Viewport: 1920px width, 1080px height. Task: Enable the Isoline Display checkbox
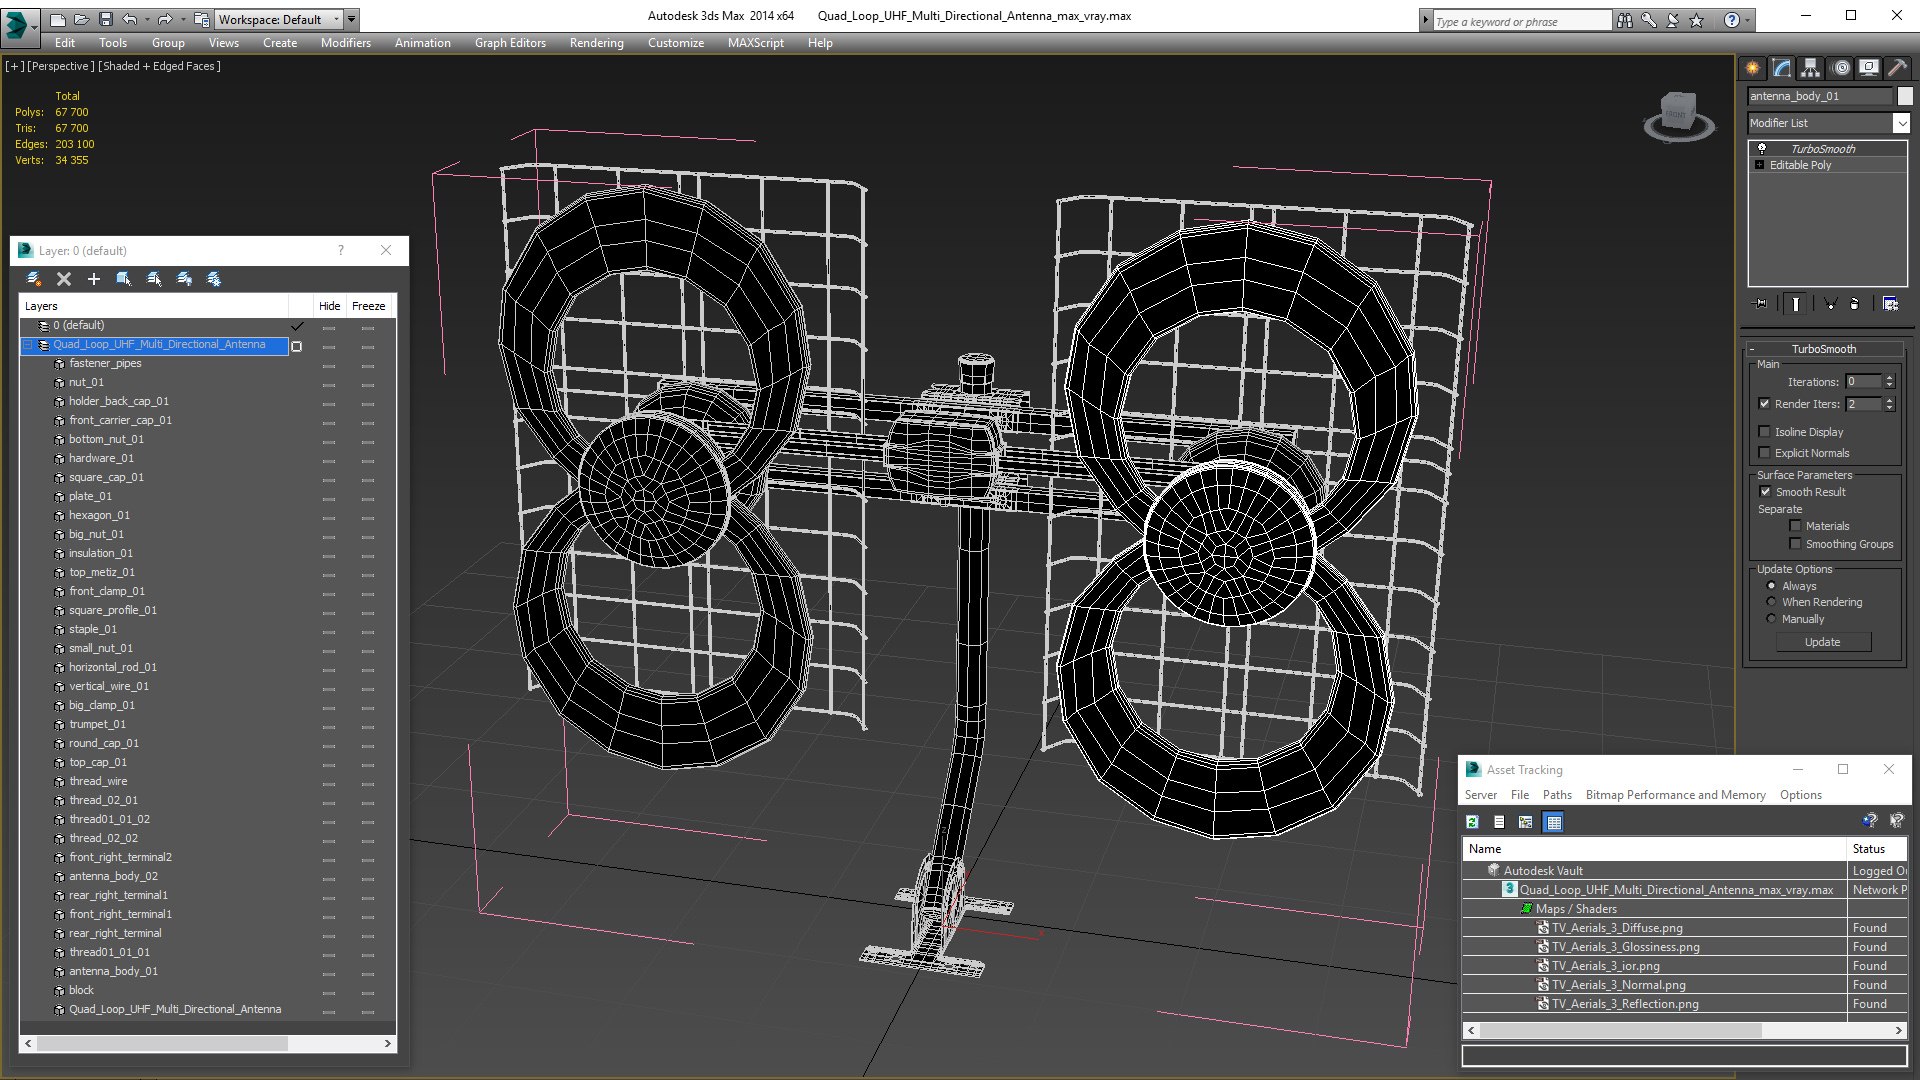(x=1764, y=432)
